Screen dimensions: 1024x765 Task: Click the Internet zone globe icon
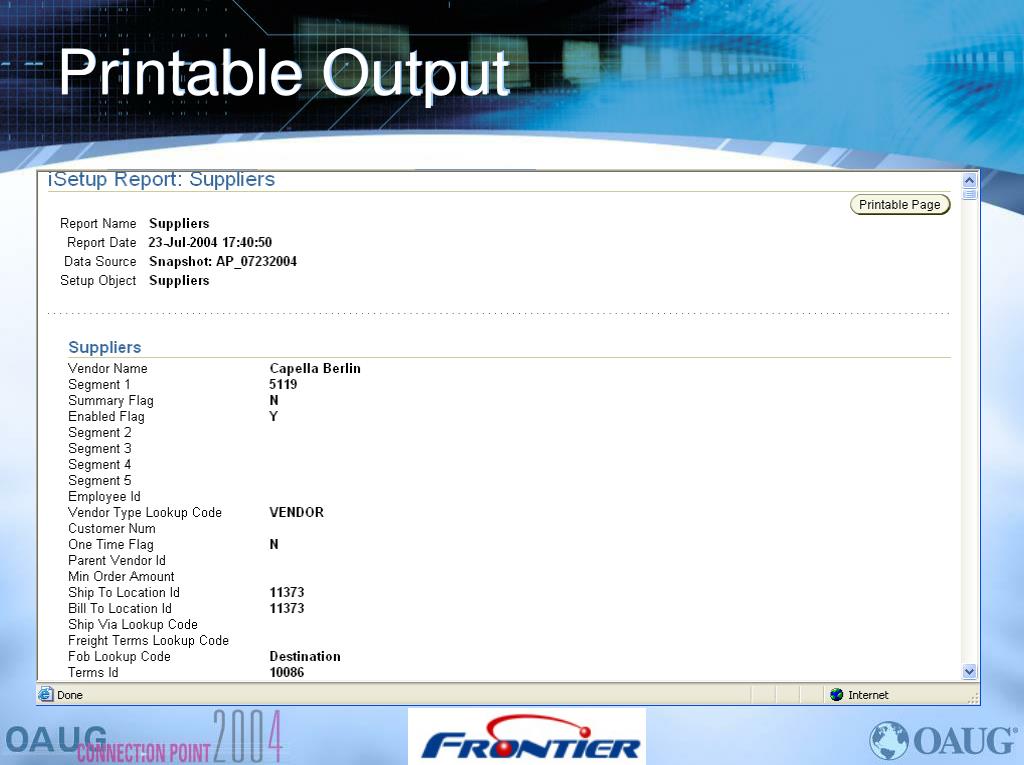tap(837, 694)
